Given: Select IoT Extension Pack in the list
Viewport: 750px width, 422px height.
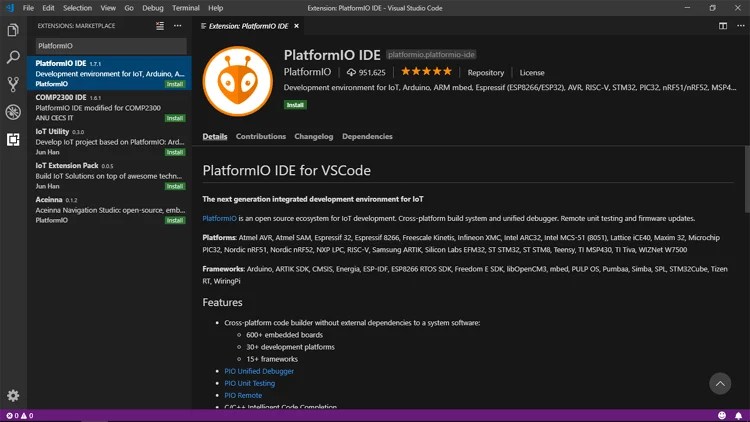Looking at the screenshot, I should 110,175.
